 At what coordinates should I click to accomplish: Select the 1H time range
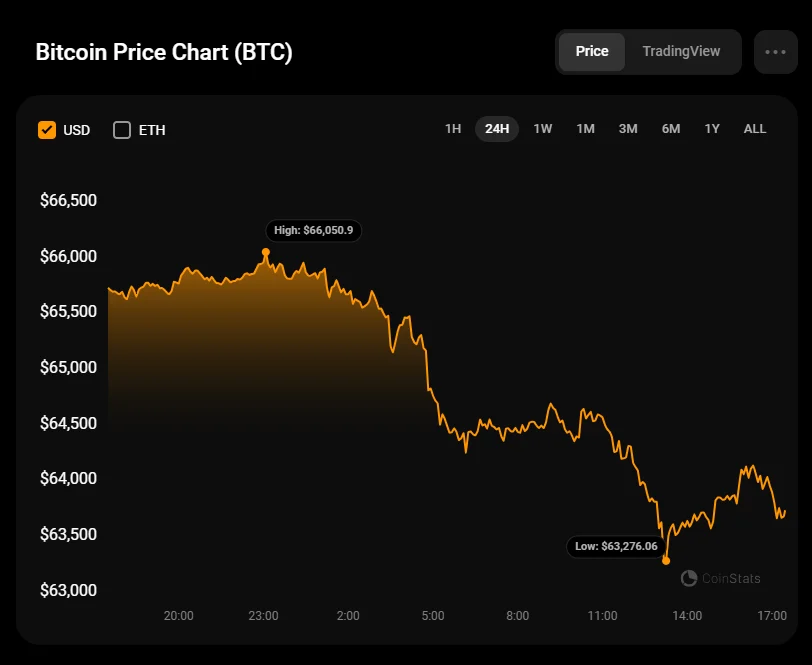point(453,129)
